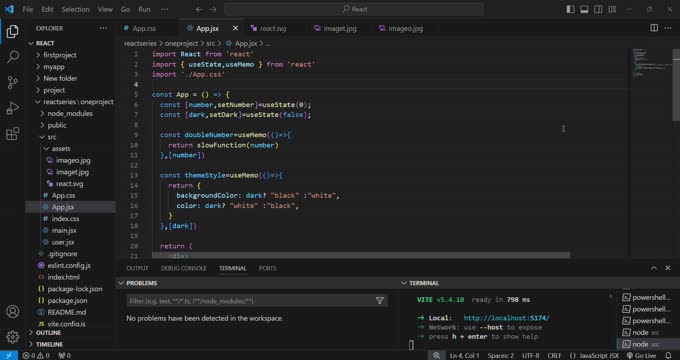Toggle the bottom panel layout button
The height and width of the screenshot is (360, 680).
(585, 9)
